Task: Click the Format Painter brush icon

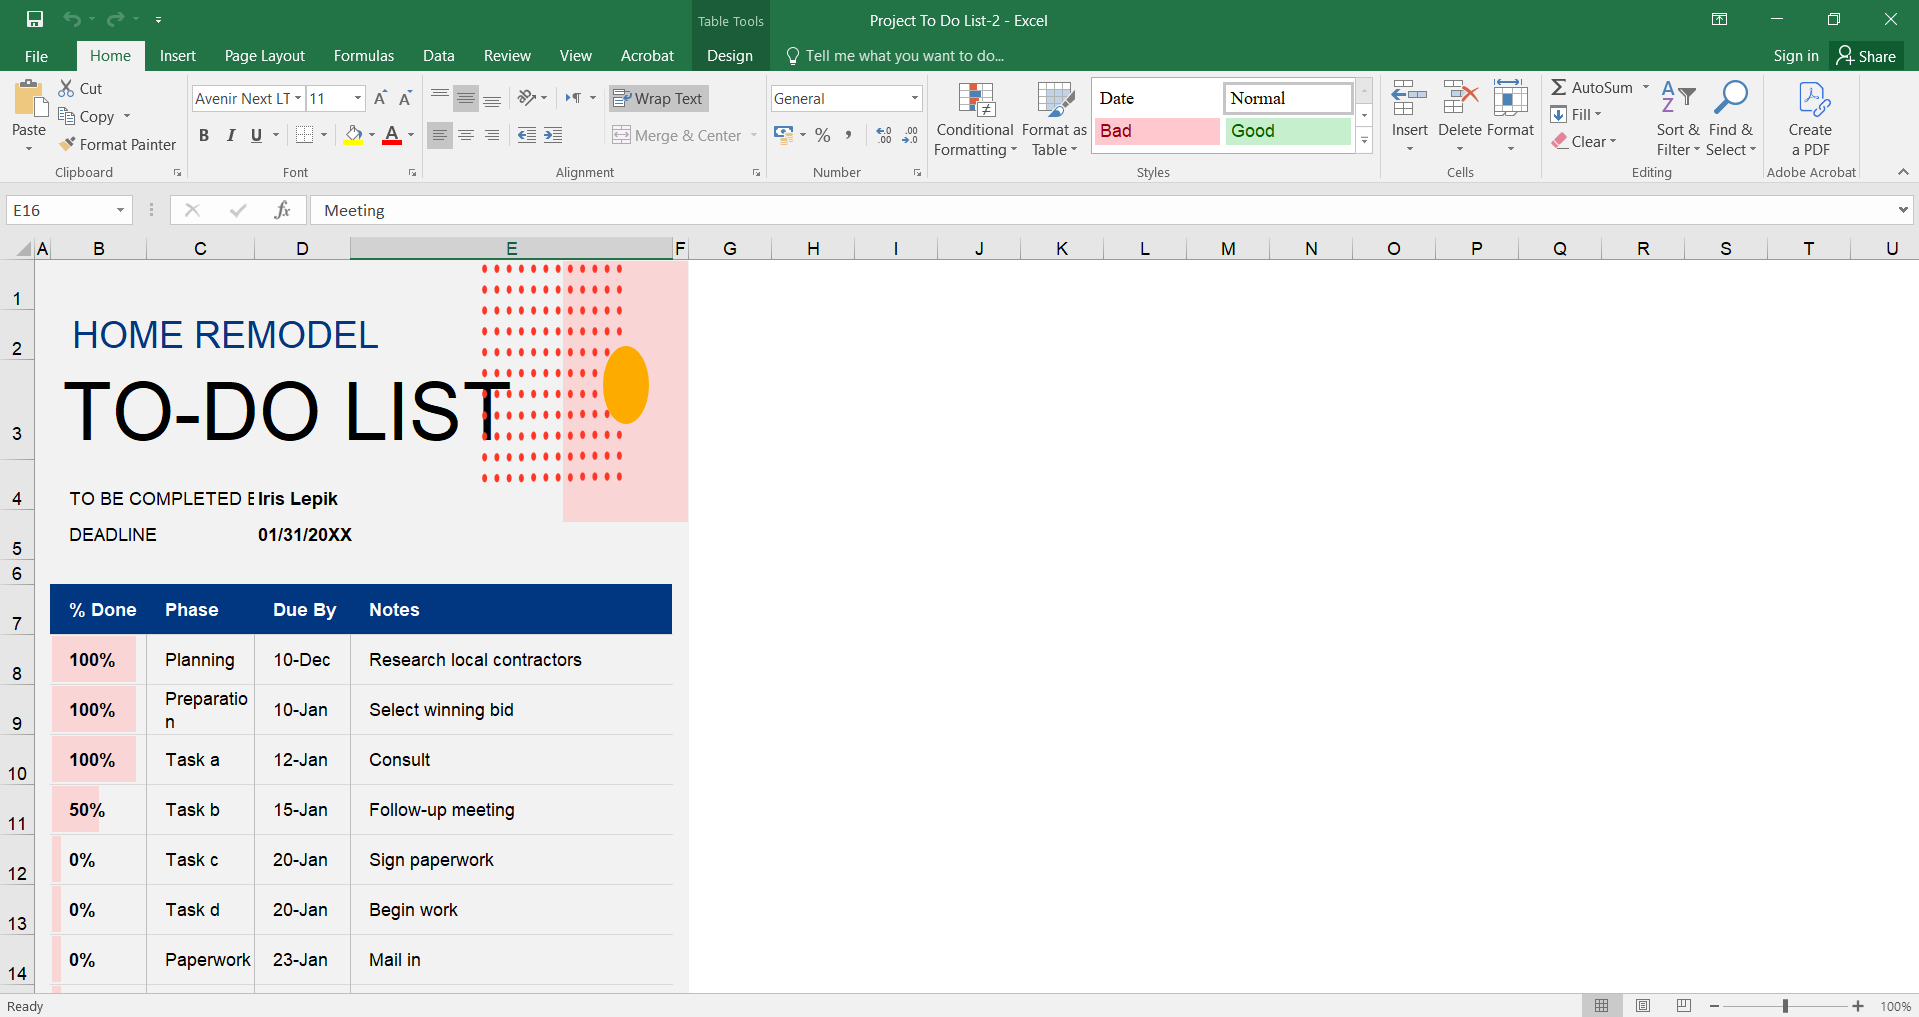Action: [67, 145]
